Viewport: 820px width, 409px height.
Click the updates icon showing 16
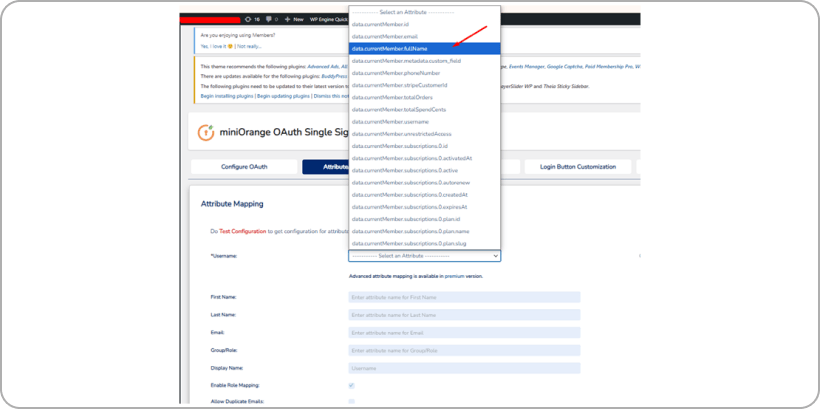(253, 19)
